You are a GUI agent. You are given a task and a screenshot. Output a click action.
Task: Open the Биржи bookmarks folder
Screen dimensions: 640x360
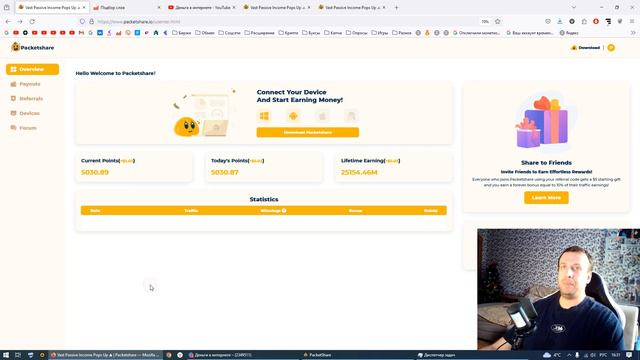click(x=182, y=33)
